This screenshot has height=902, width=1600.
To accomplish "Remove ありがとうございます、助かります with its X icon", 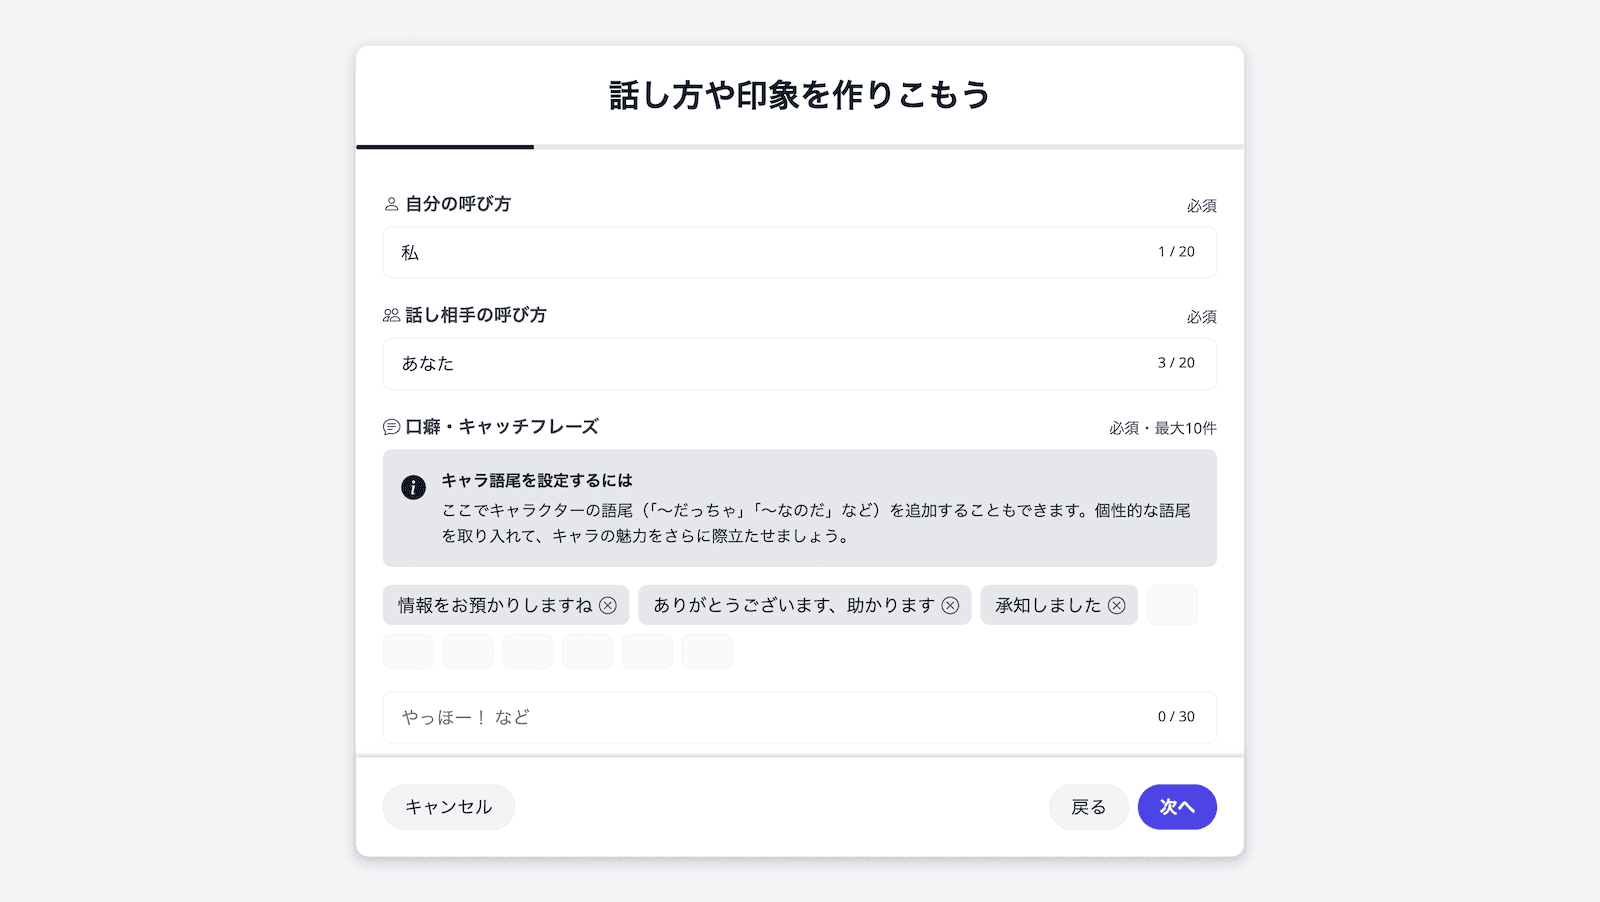I will click(x=951, y=605).
